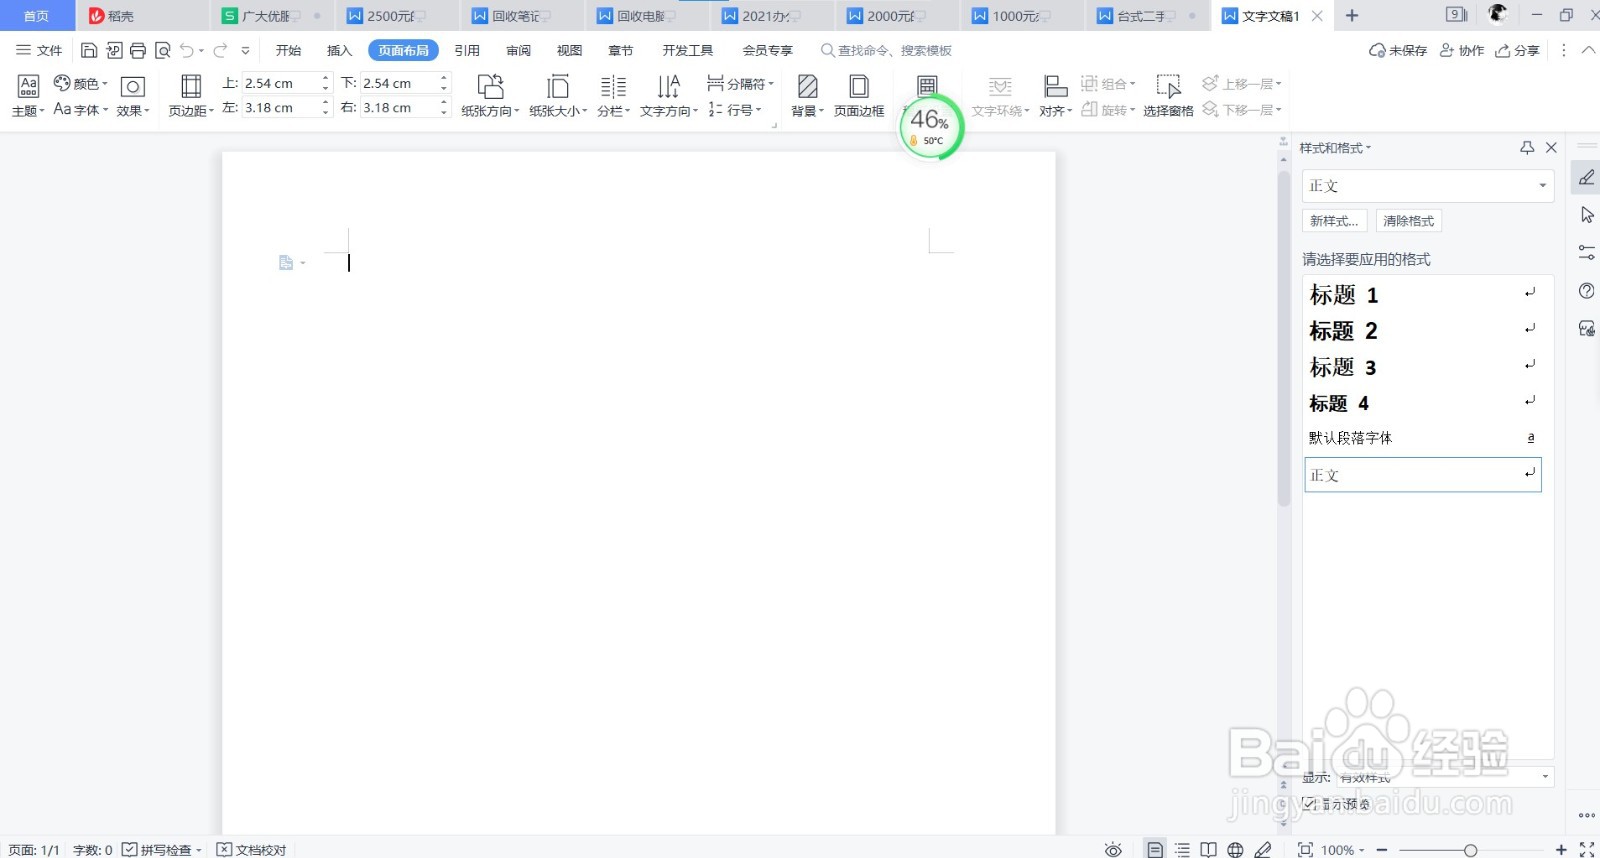The image size is (1600, 858).
Task: Open the 分隔符 breaks dropdown
Action: coord(740,83)
